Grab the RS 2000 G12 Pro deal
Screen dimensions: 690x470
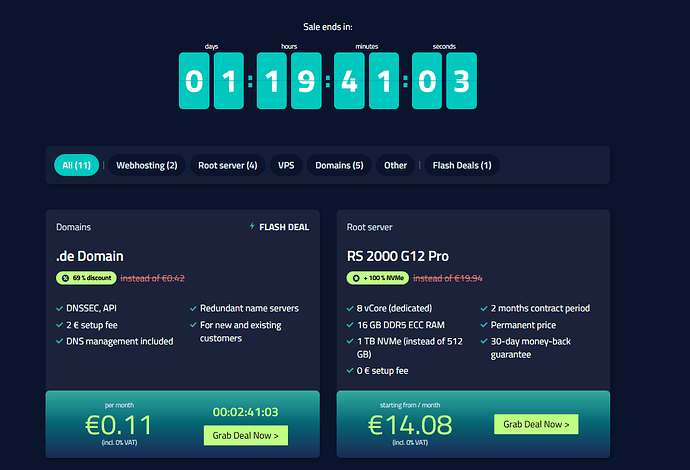point(536,424)
